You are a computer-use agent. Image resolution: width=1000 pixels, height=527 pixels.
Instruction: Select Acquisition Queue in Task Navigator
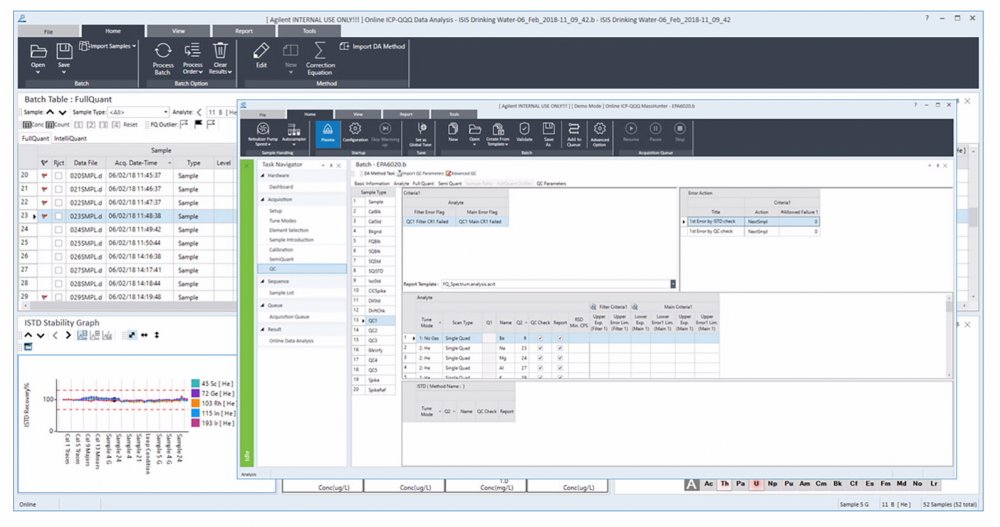pos(289,317)
